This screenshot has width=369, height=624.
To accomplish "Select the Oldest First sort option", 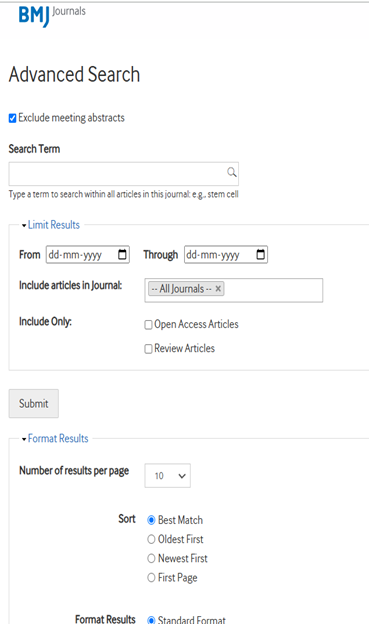I will pyautogui.click(x=151, y=539).
